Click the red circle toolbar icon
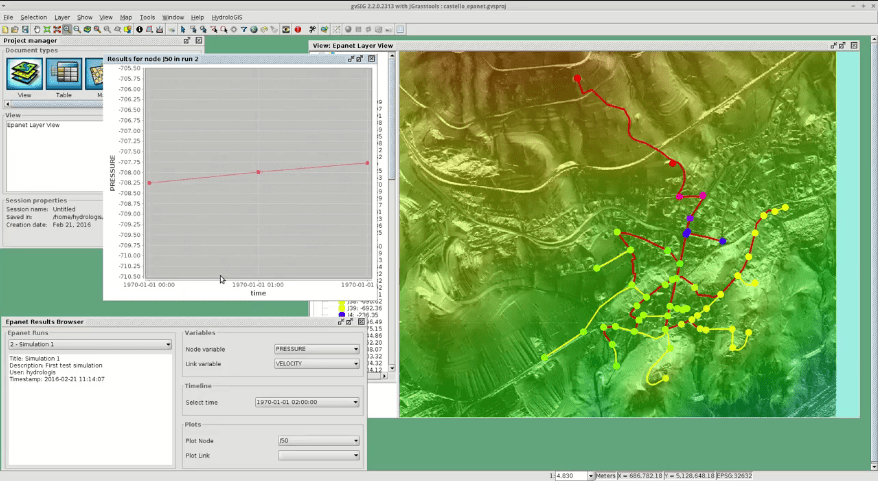 coord(297,29)
